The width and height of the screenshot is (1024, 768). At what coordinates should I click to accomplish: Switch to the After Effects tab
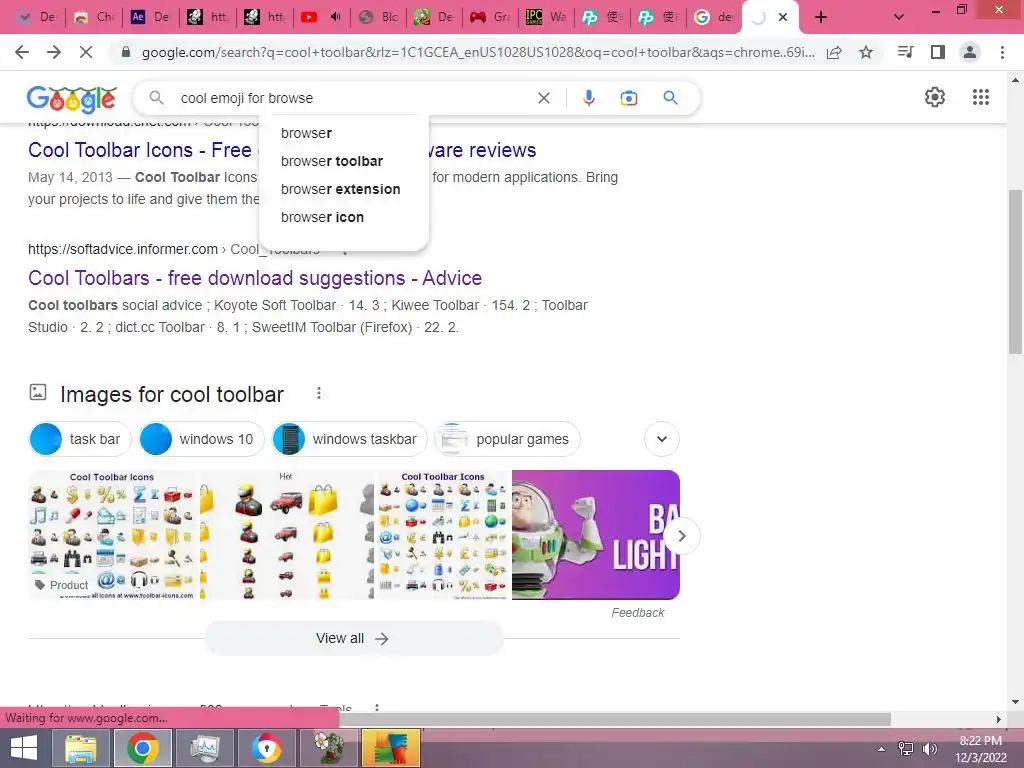(150, 17)
